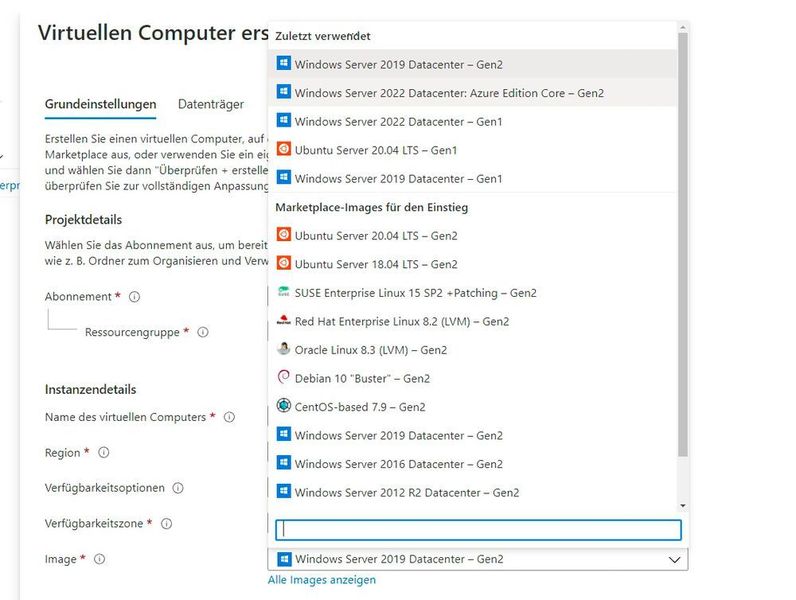Click Windows icon of Server 2012 R2 Datacenter
This screenshot has height=600, width=796.
pos(284,491)
